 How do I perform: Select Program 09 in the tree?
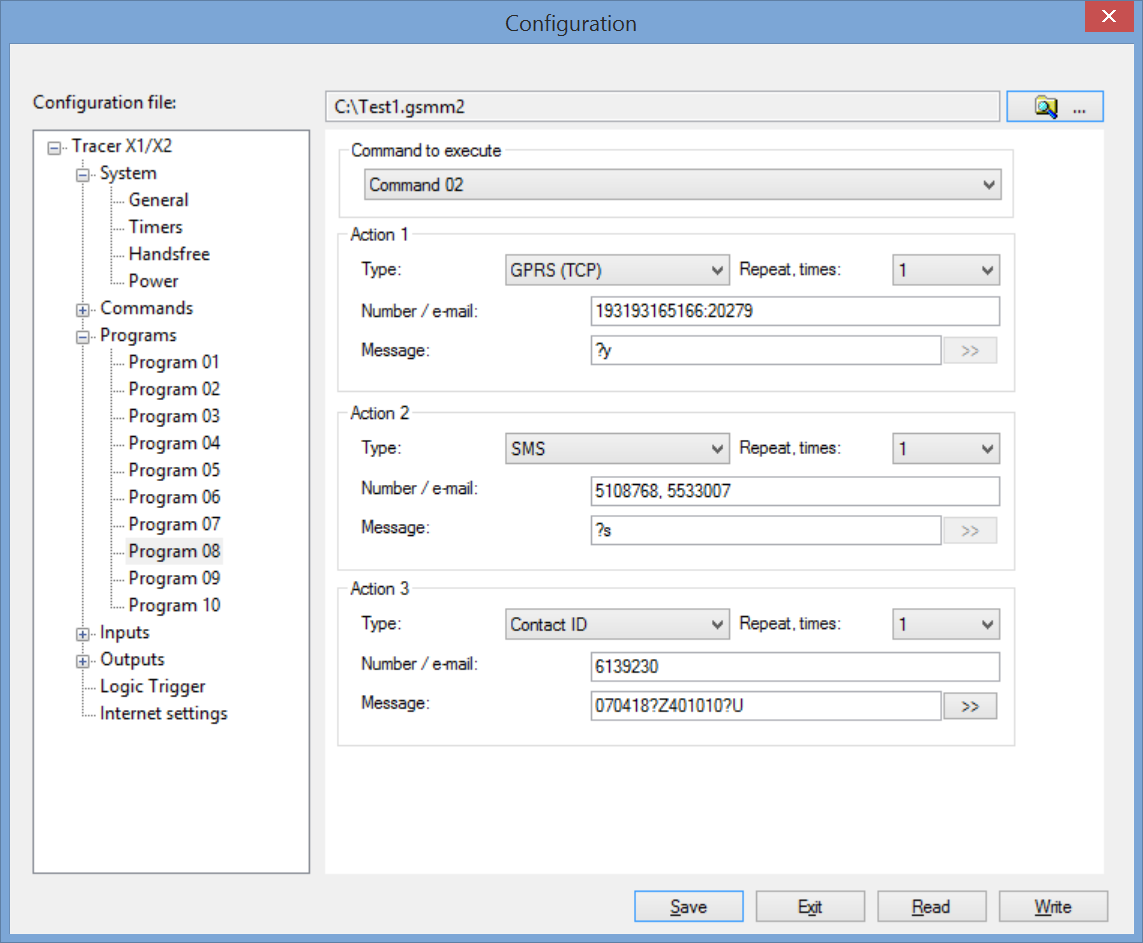[x=173, y=578]
